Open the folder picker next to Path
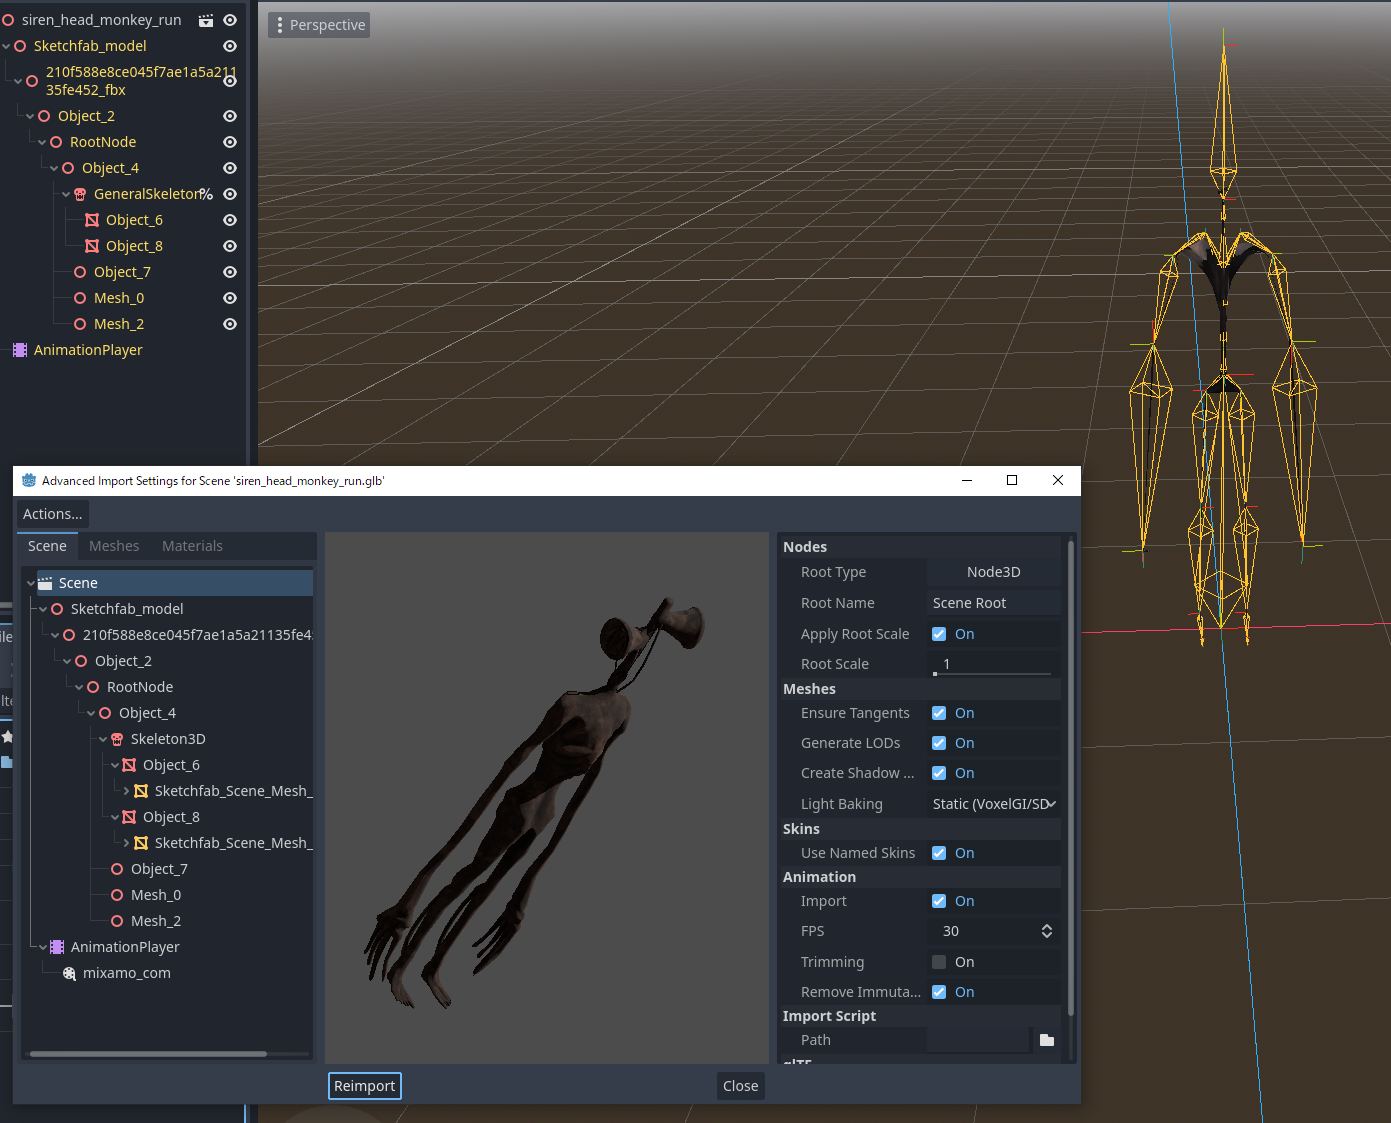This screenshot has height=1123, width=1391. click(x=1046, y=1039)
